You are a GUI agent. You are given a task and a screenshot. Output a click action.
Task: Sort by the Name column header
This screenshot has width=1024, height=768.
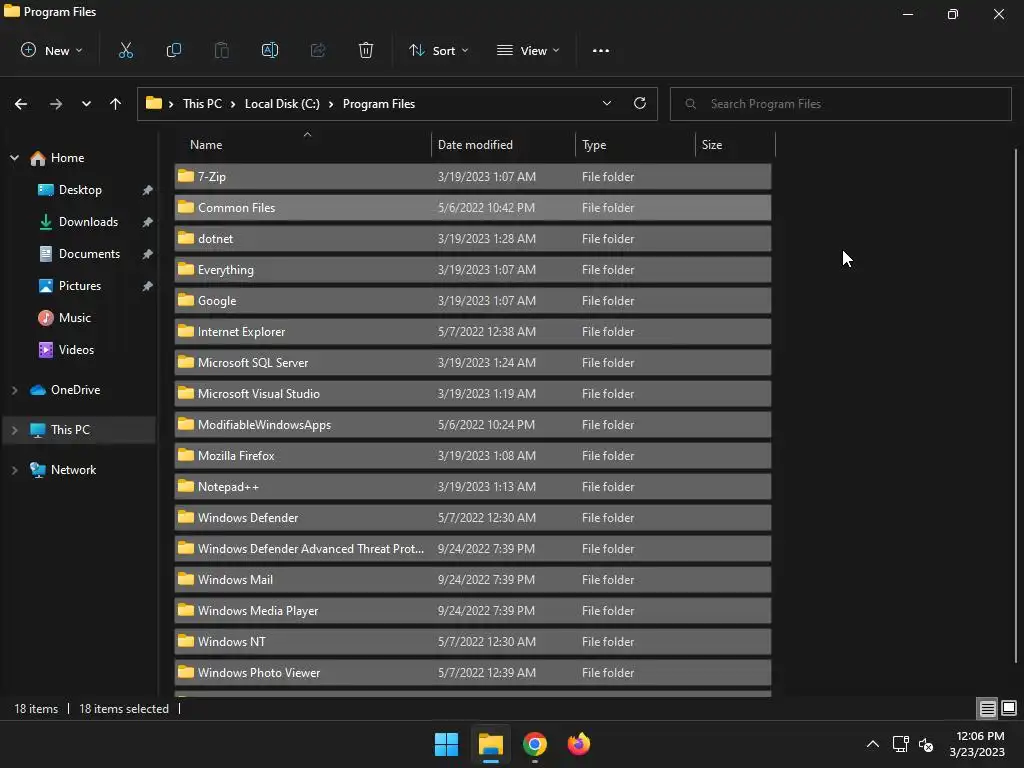[x=303, y=145]
